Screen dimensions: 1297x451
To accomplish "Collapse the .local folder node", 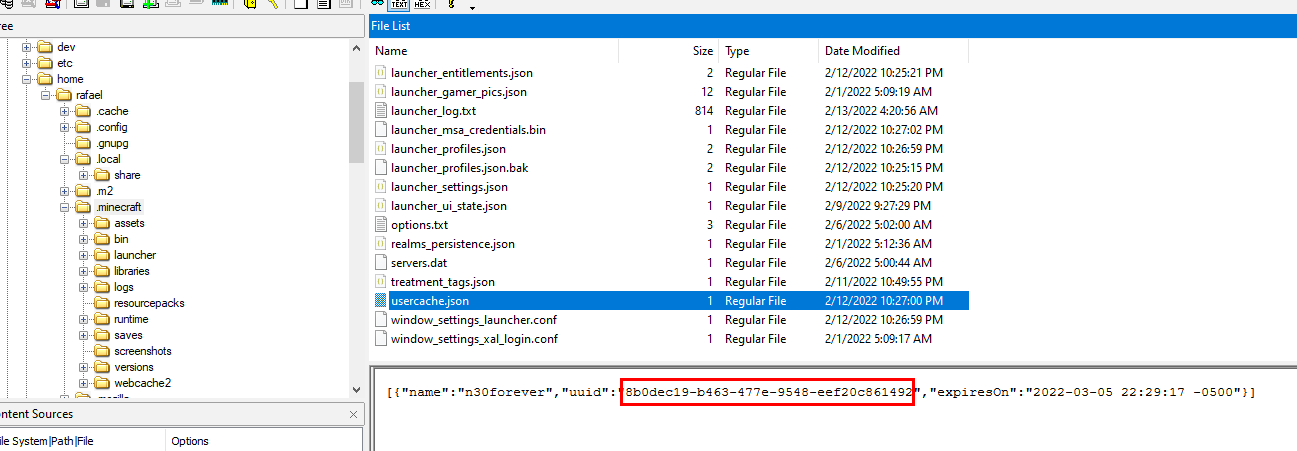I will point(65,159).
